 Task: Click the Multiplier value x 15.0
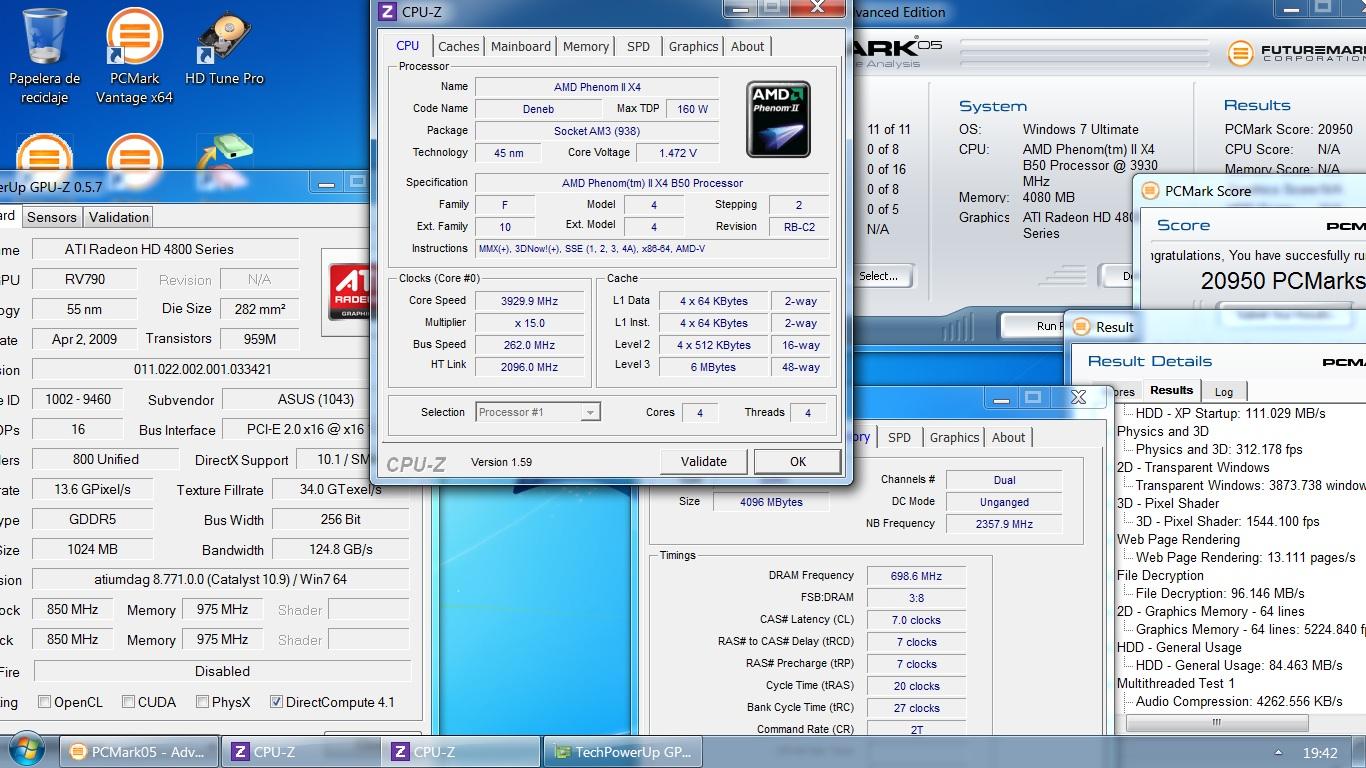click(529, 323)
